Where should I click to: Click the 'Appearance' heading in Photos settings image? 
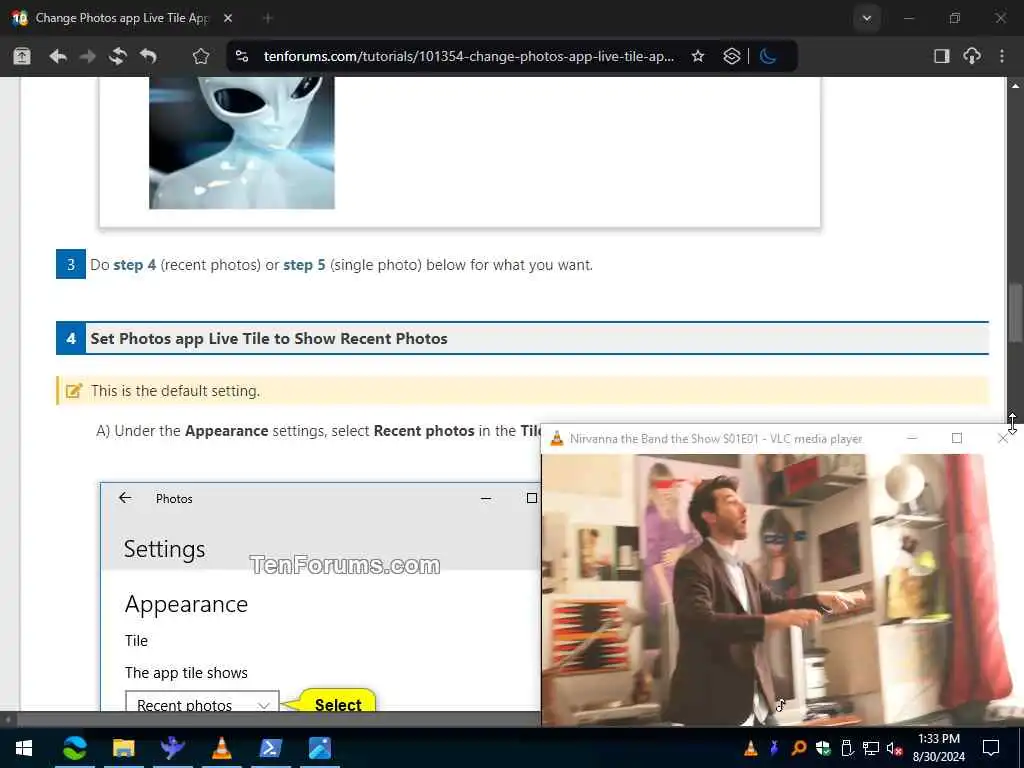click(x=186, y=605)
